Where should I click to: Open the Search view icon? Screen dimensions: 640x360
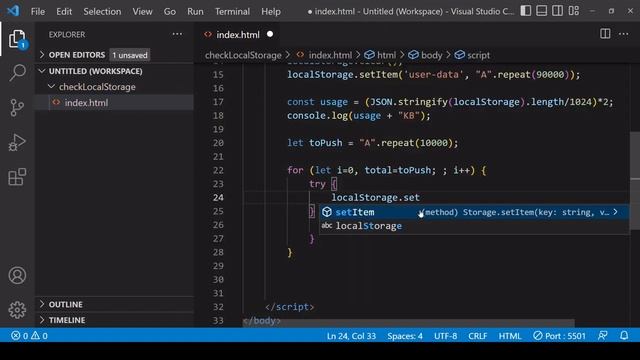click(x=17, y=73)
